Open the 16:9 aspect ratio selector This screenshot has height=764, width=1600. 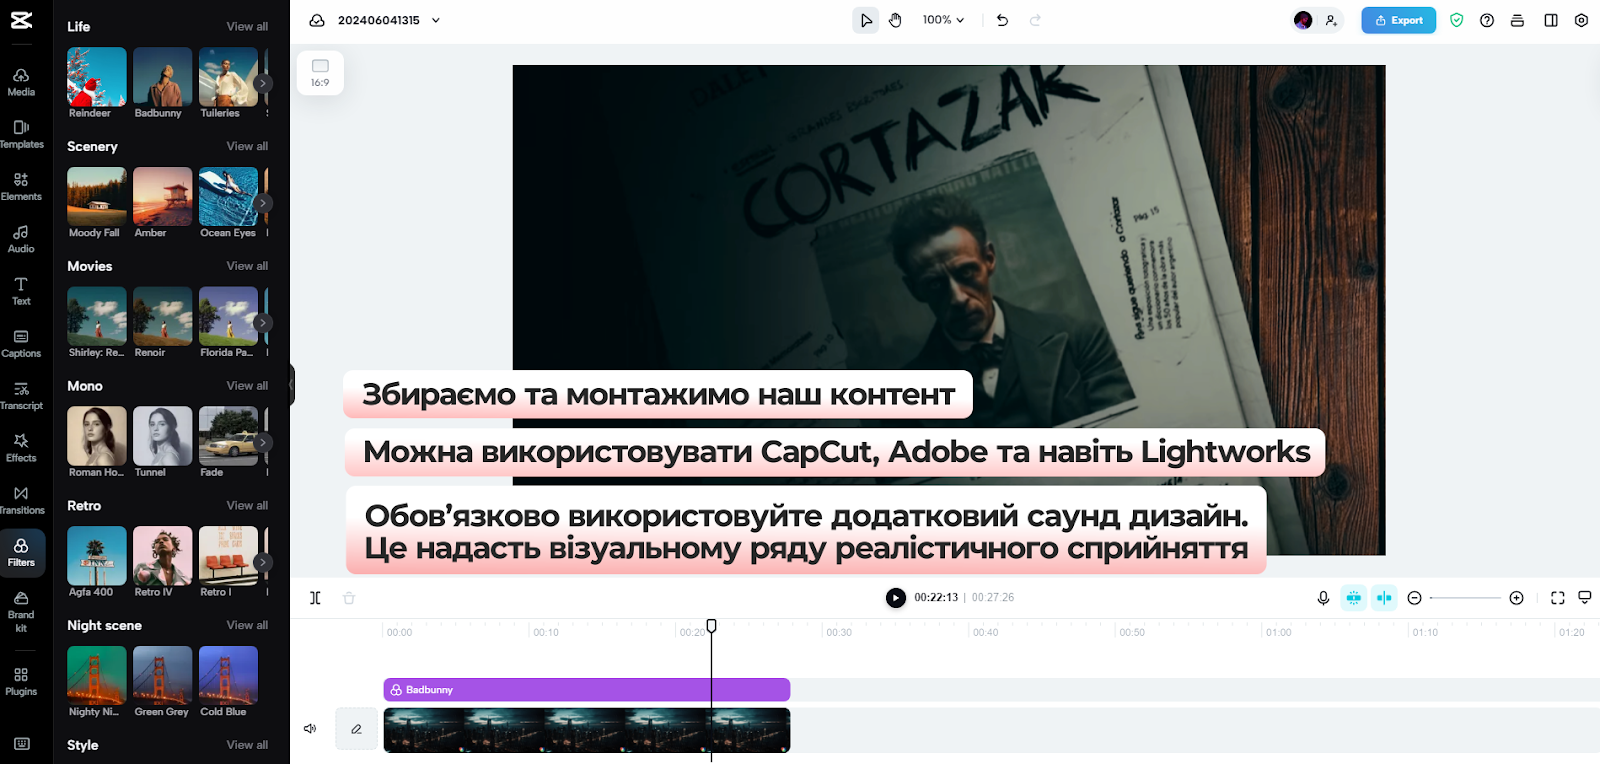[x=320, y=73]
